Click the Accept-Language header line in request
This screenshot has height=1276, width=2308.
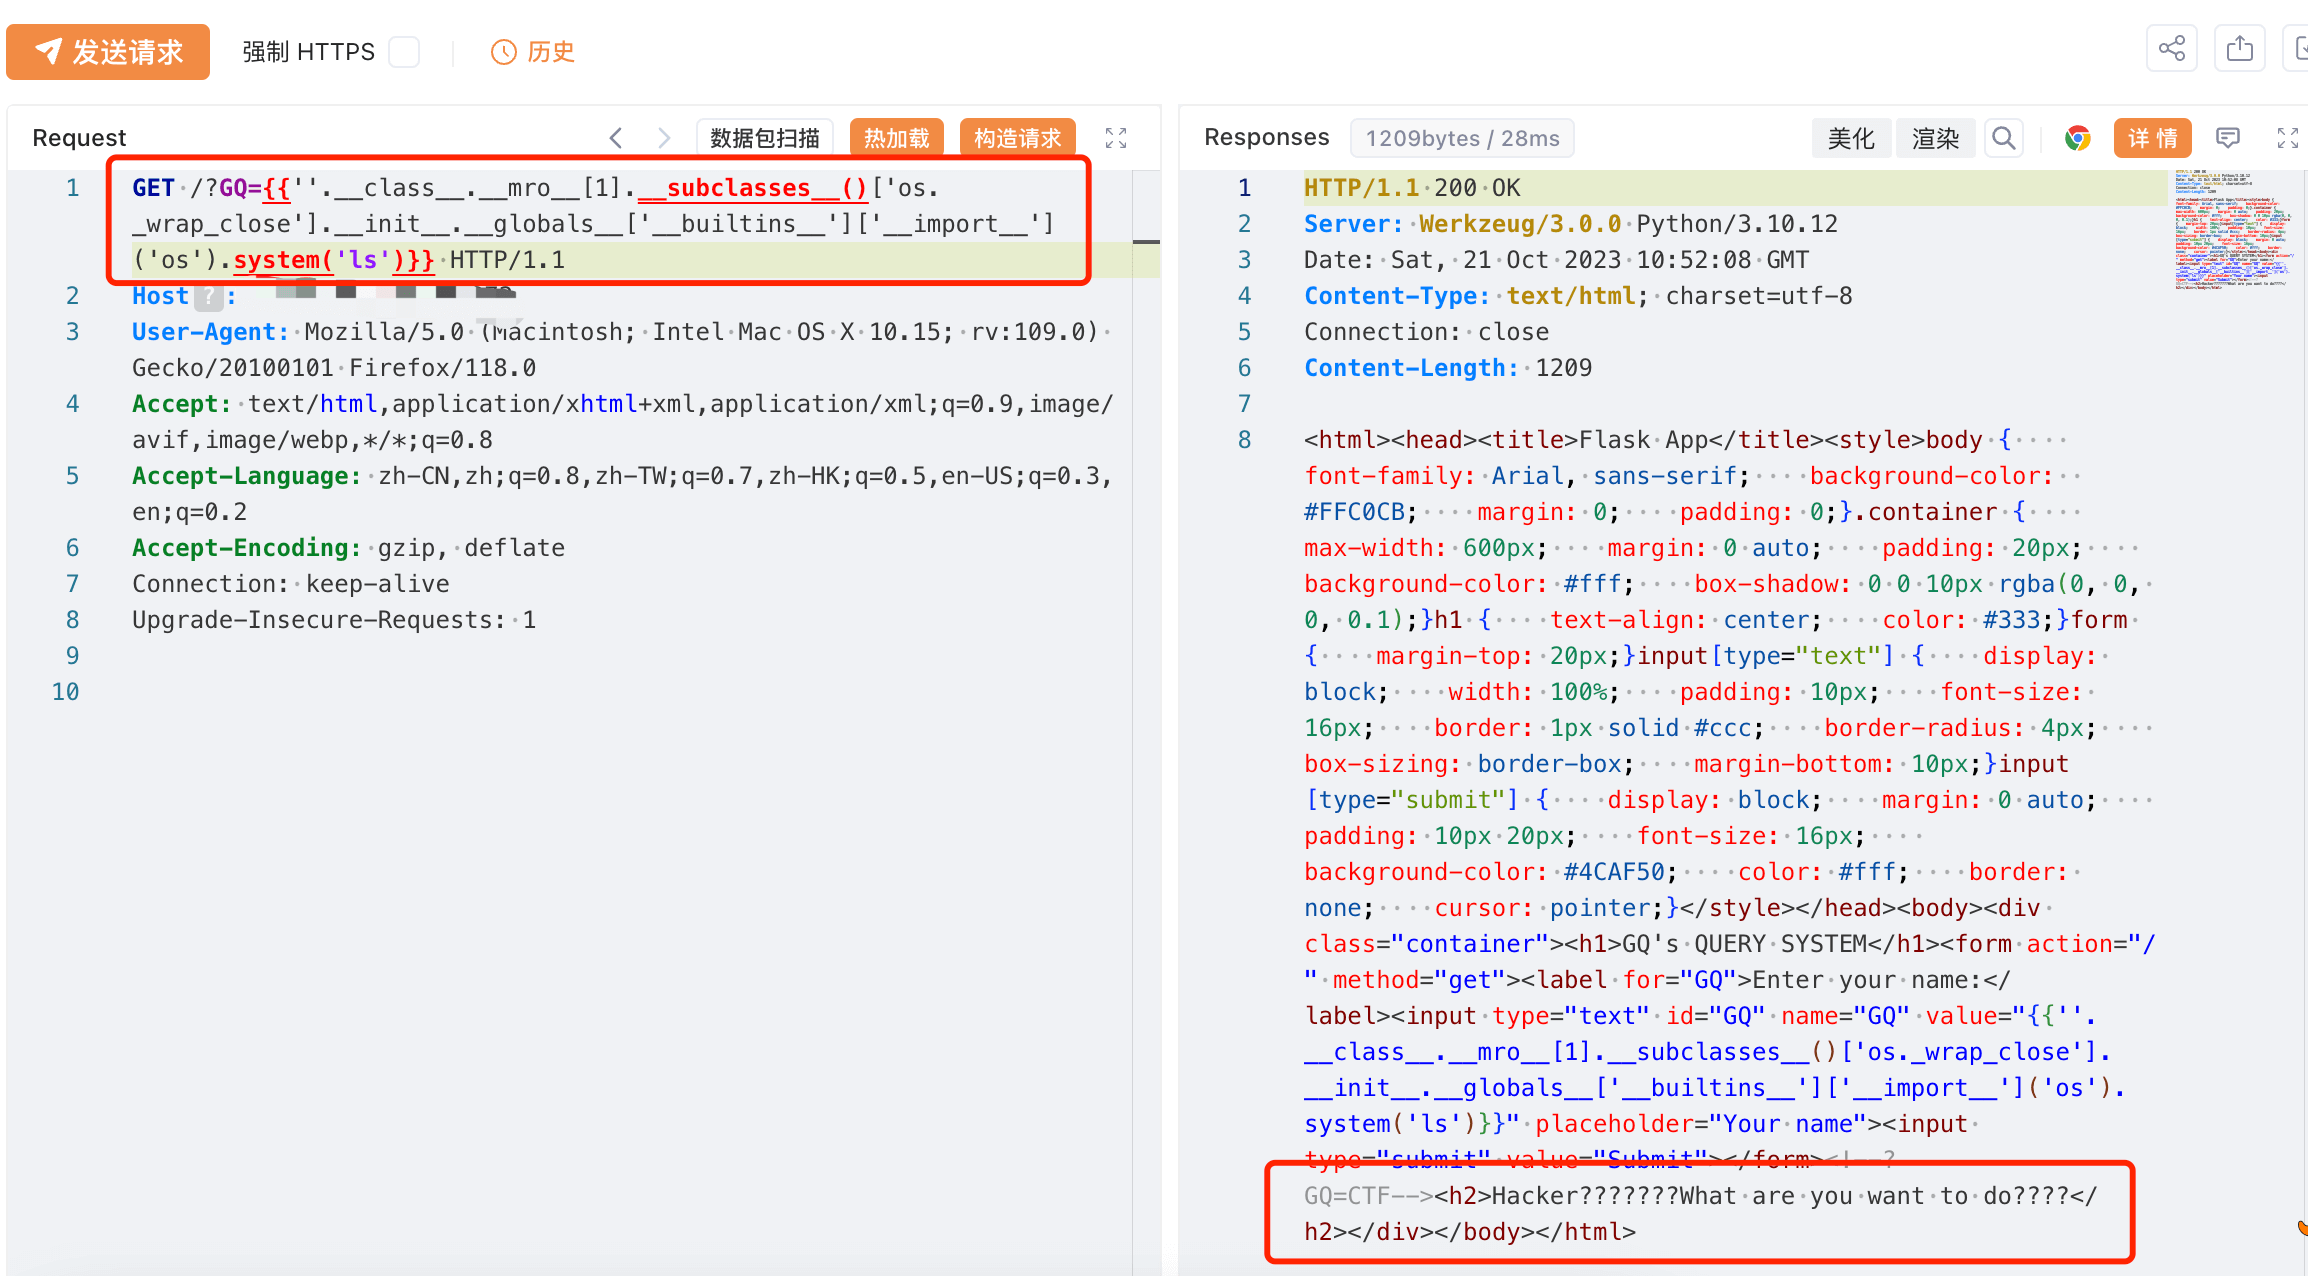[x=622, y=494]
